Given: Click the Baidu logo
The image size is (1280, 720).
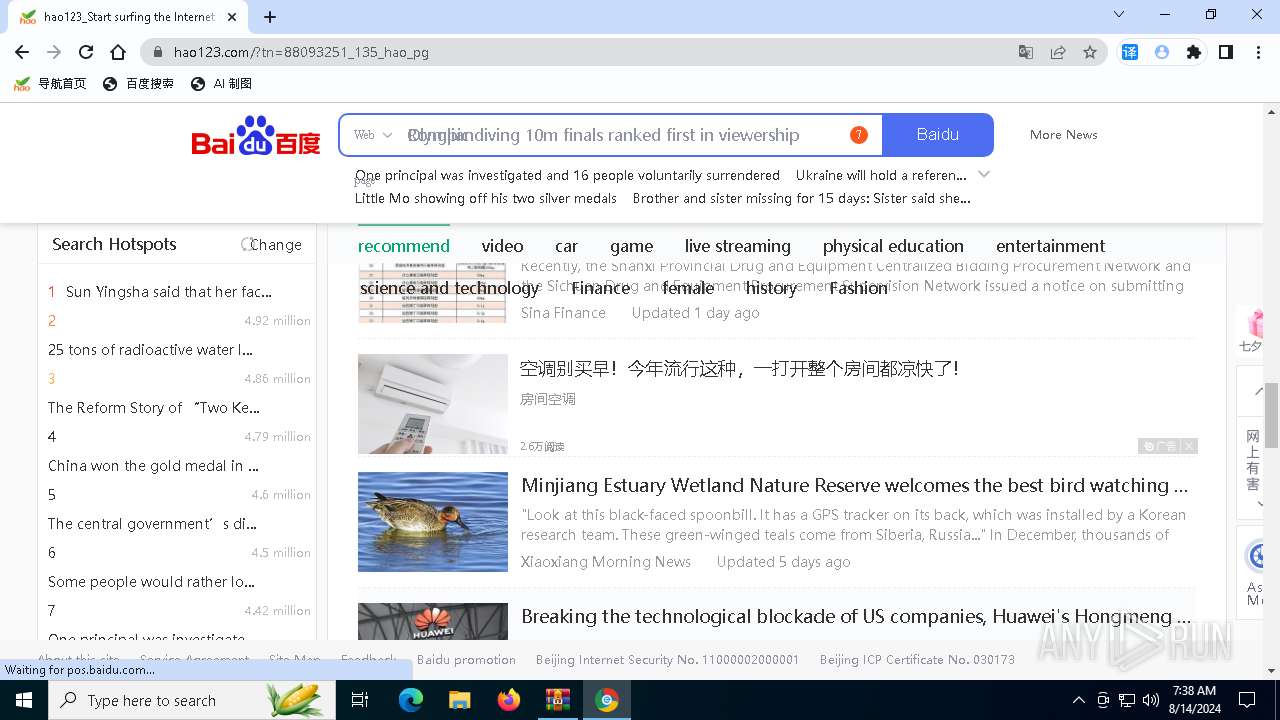Looking at the screenshot, I should coord(256,135).
